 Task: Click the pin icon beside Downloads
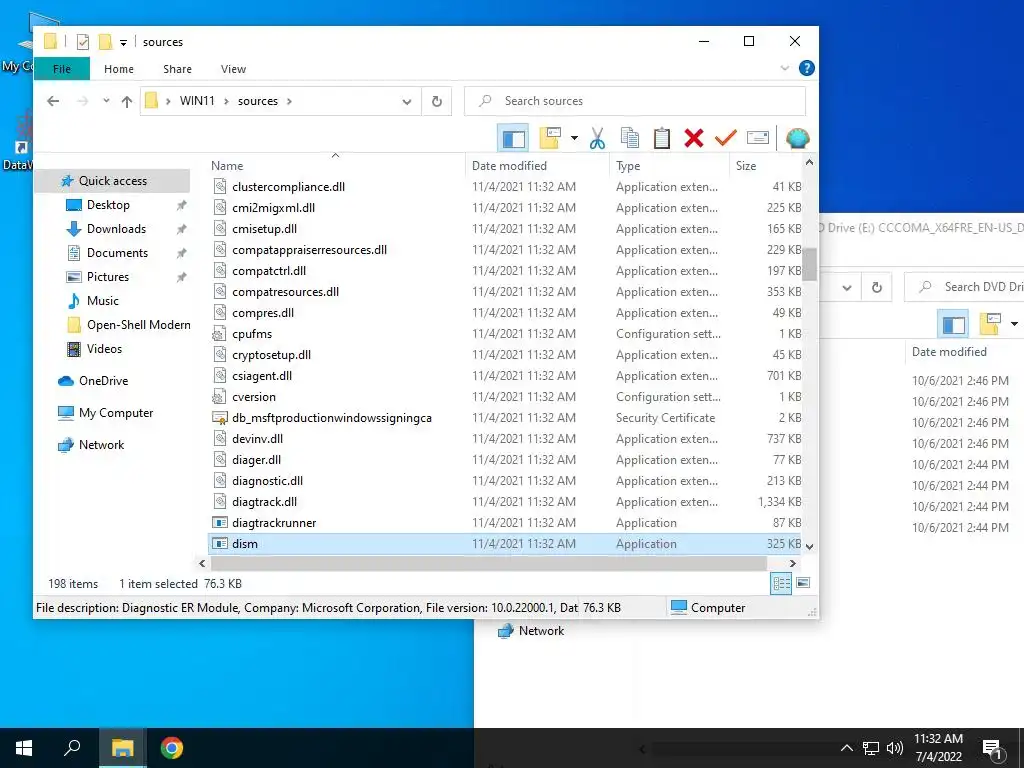[x=182, y=229]
